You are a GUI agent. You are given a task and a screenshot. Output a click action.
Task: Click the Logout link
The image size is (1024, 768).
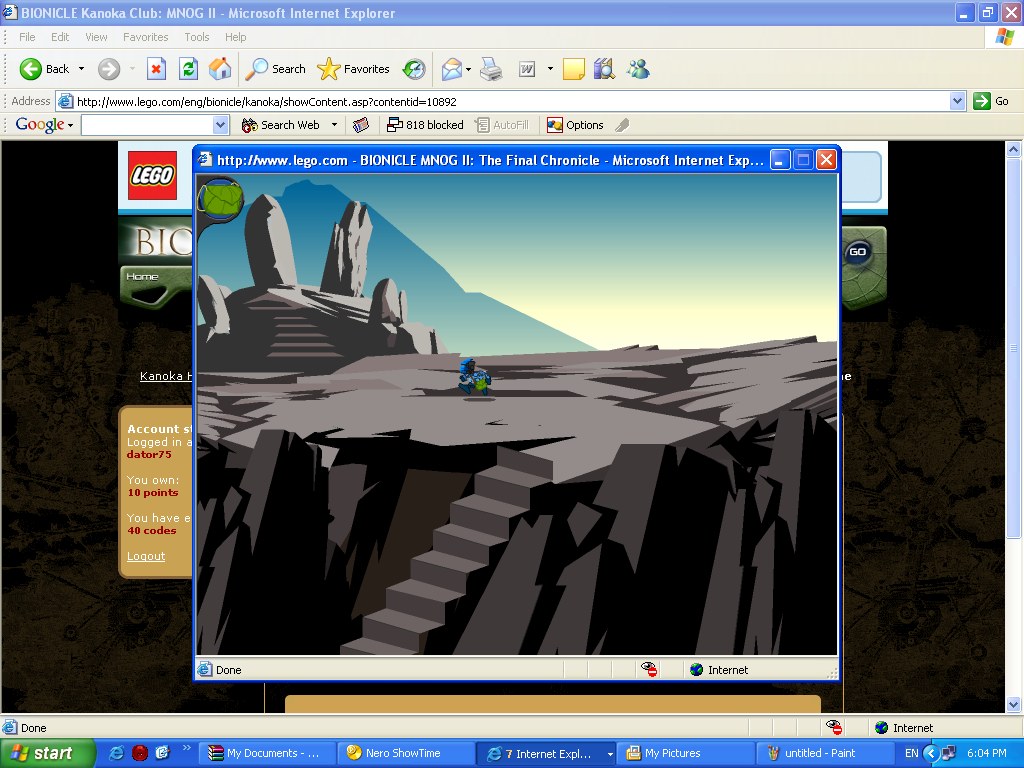click(146, 556)
